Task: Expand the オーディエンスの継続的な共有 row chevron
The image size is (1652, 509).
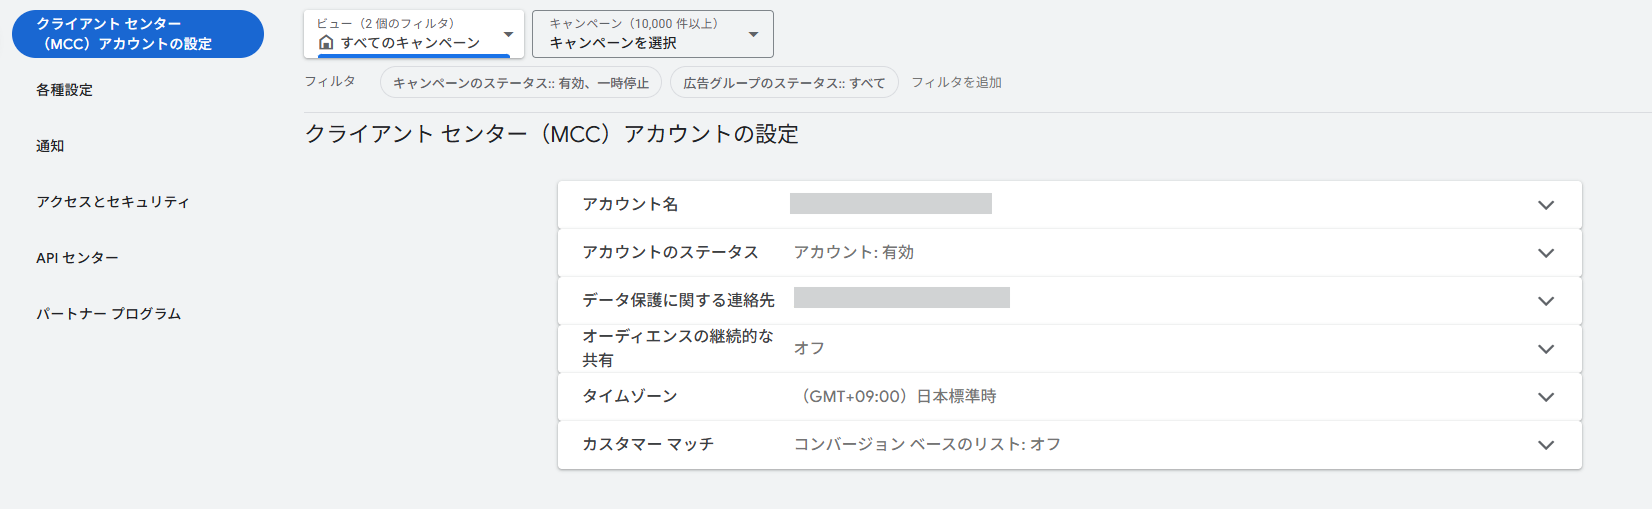Action: (x=1545, y=349)
